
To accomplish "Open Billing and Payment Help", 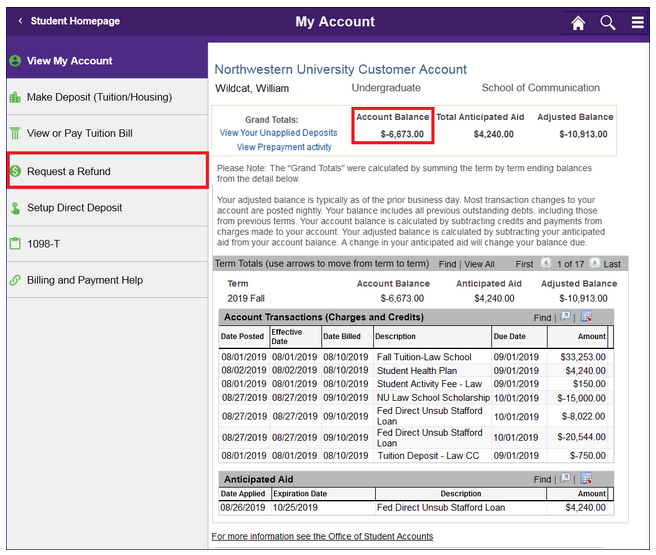I will 107,280.
